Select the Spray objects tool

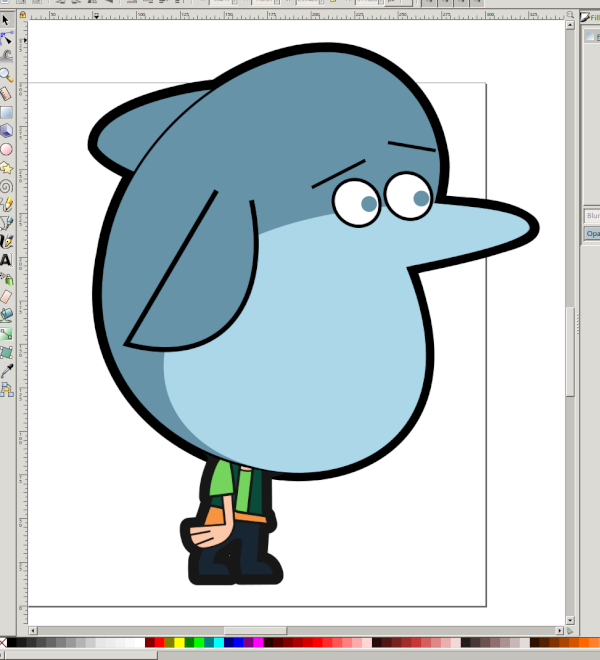(6, 279)
